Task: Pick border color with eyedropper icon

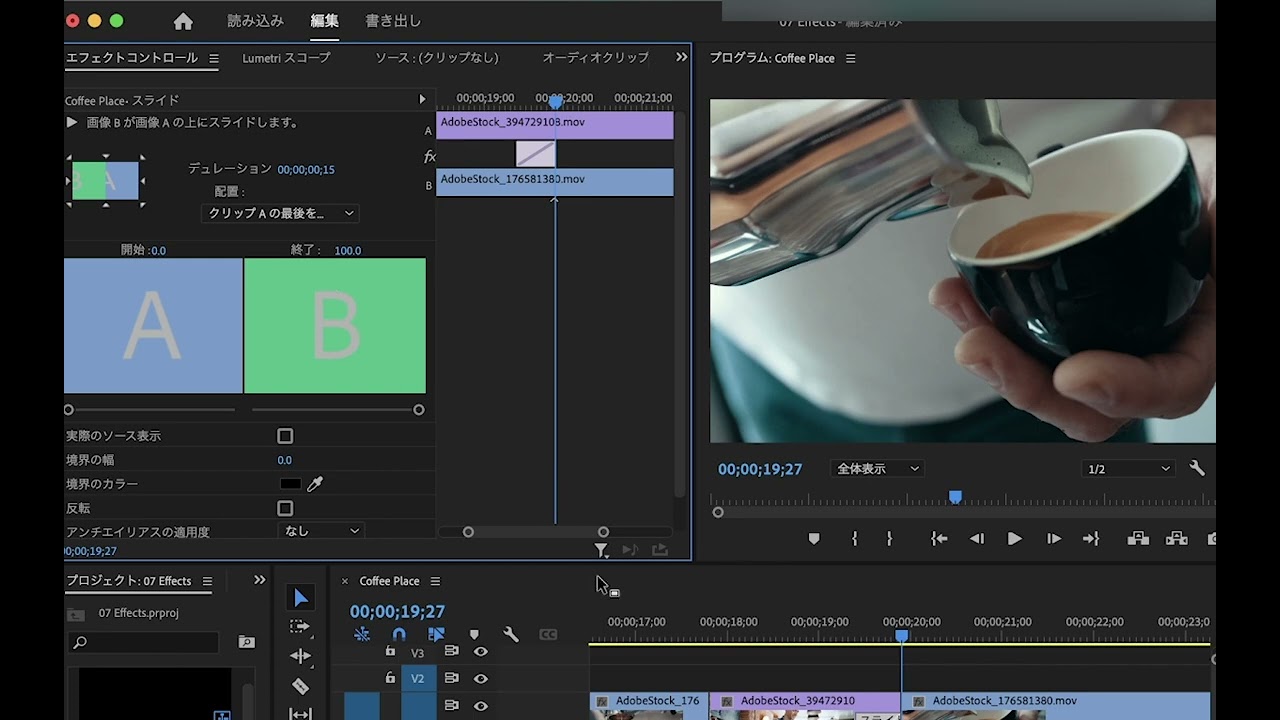Action: point(315,484)
